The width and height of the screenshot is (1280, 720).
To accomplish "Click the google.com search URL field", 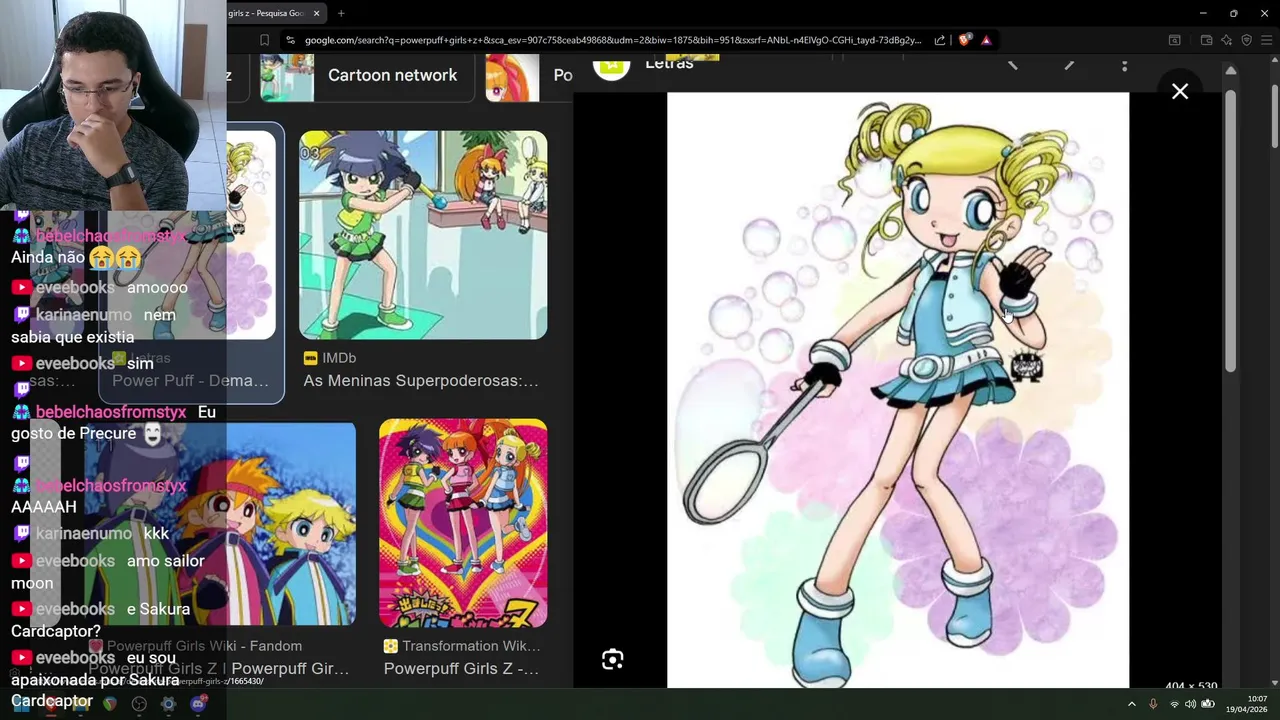I will (x=612, y=40).
